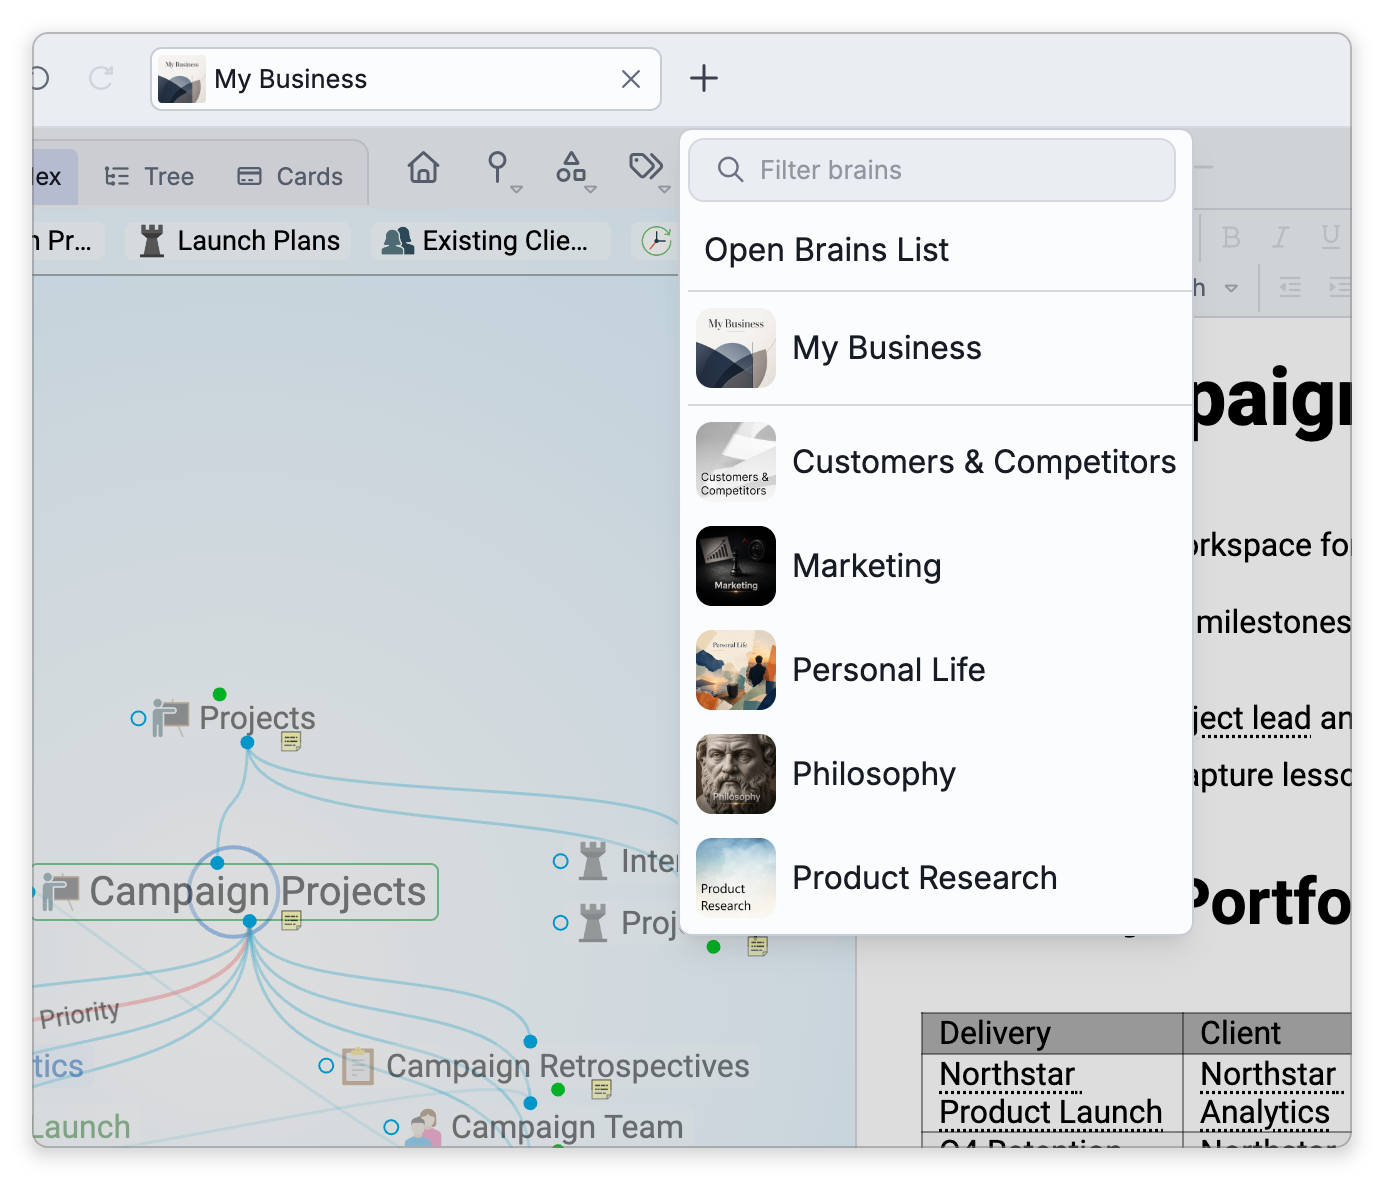Click the Client table header cell

click(1267, 1033)
